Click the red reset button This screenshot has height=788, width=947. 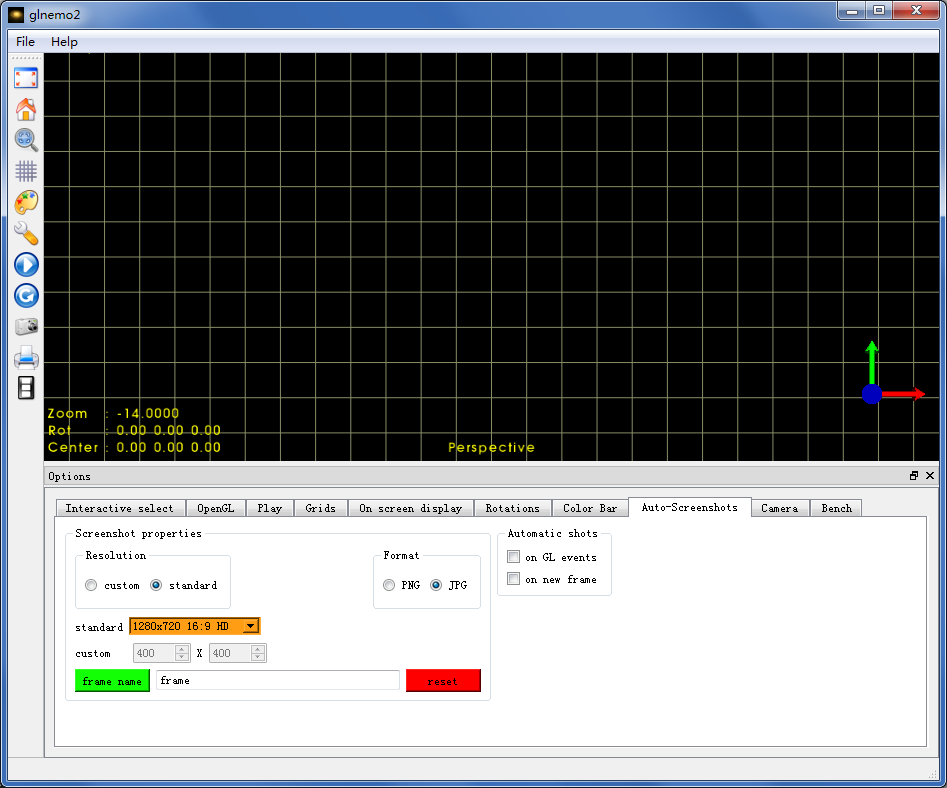click(443, 681)
